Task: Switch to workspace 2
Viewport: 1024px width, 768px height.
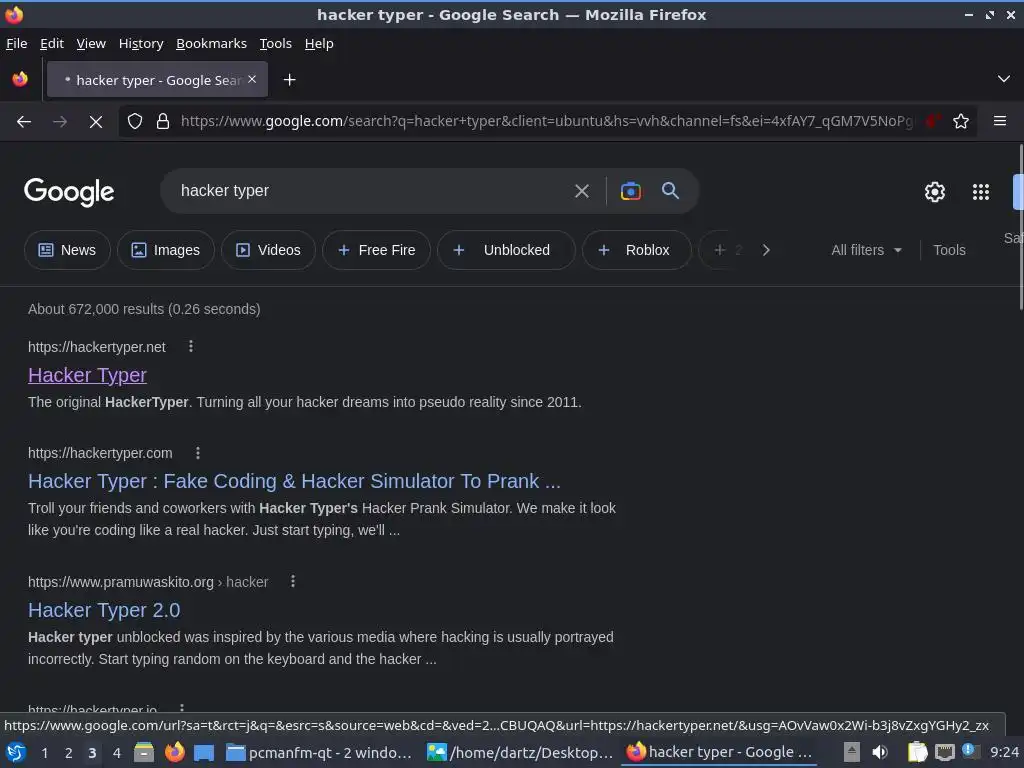Action: (69, 753)
